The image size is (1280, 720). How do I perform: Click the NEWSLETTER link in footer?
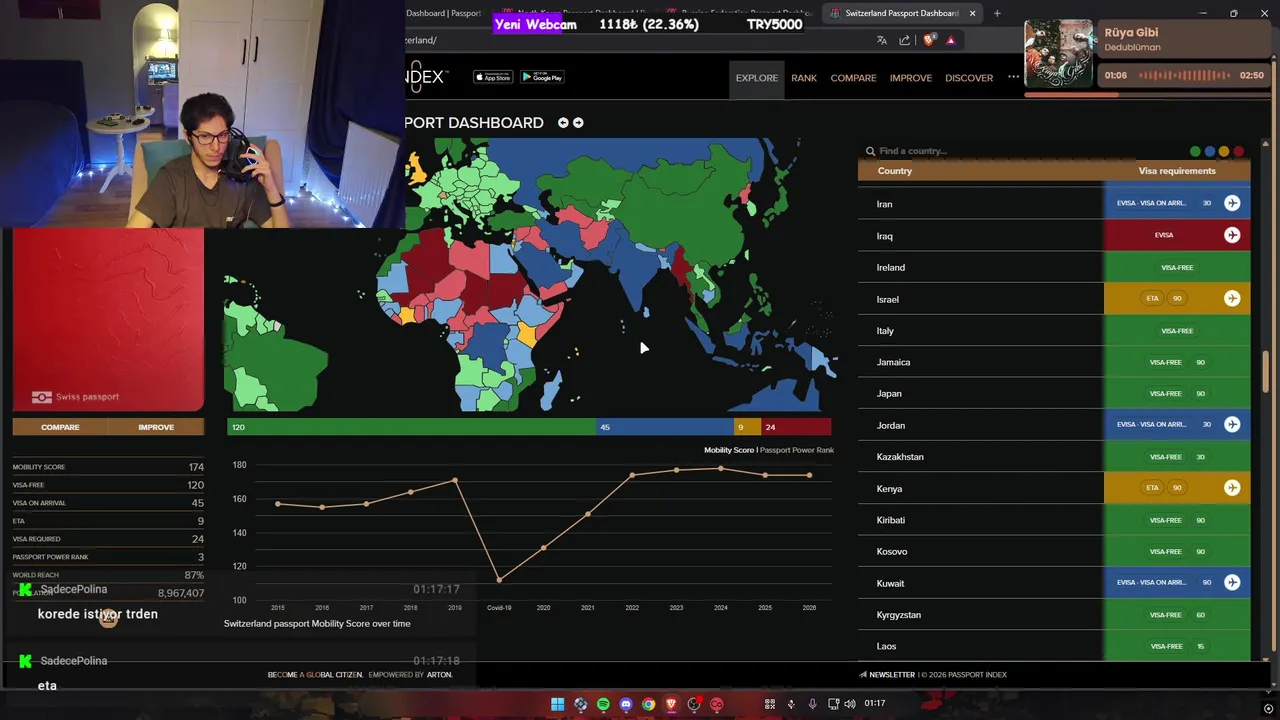click(x=886, y=675)
